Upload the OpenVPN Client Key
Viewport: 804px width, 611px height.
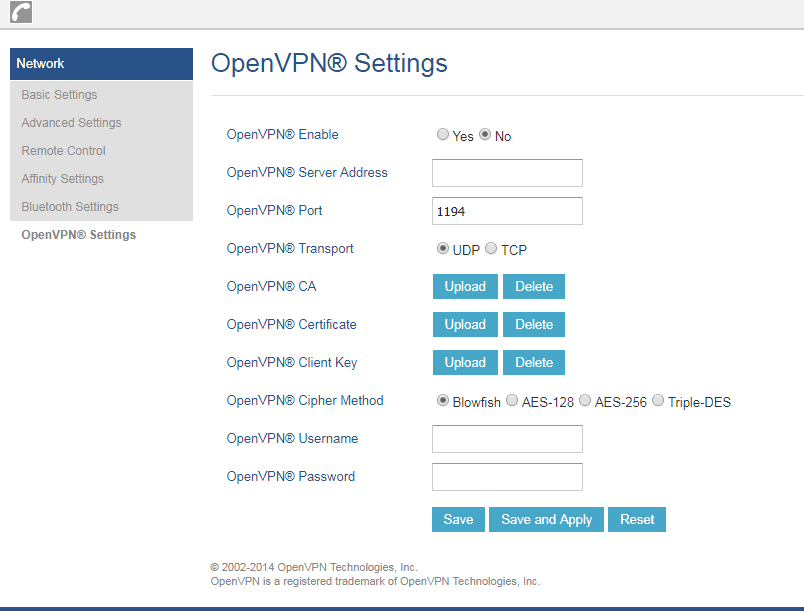tap(465, 362)
